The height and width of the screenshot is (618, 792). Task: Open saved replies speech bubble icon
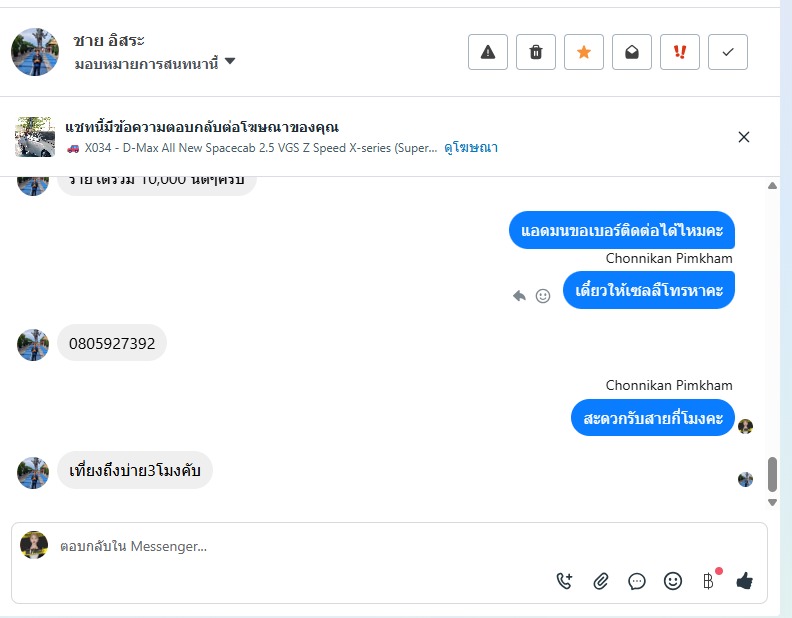click(x=637, y=581)
